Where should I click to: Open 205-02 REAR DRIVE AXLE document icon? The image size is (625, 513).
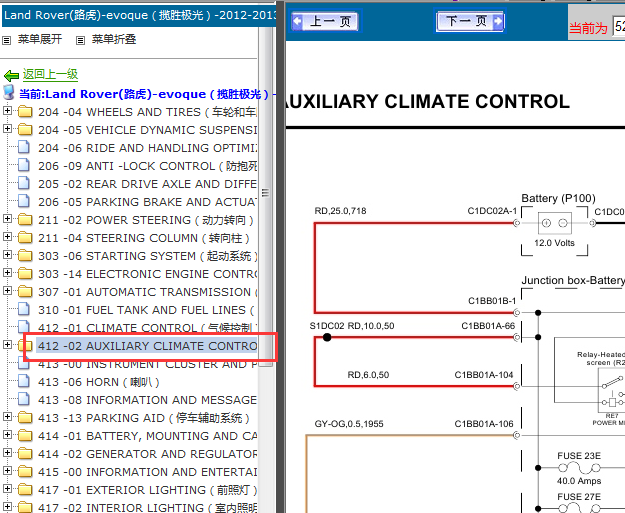[x=24, y=183]
